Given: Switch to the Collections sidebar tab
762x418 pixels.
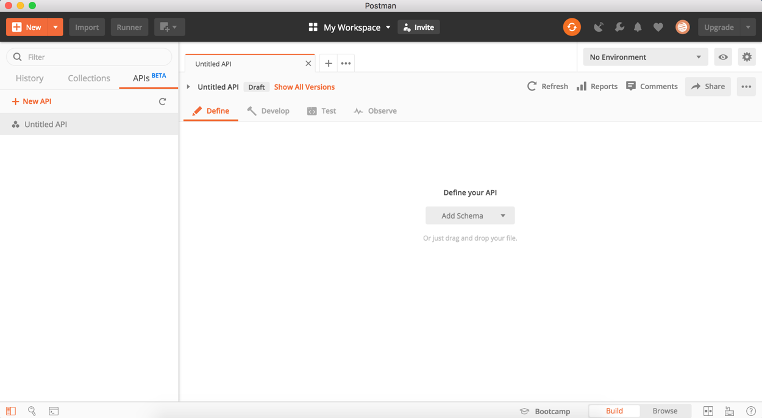Looking at the screenshot, I should (89, 78).
